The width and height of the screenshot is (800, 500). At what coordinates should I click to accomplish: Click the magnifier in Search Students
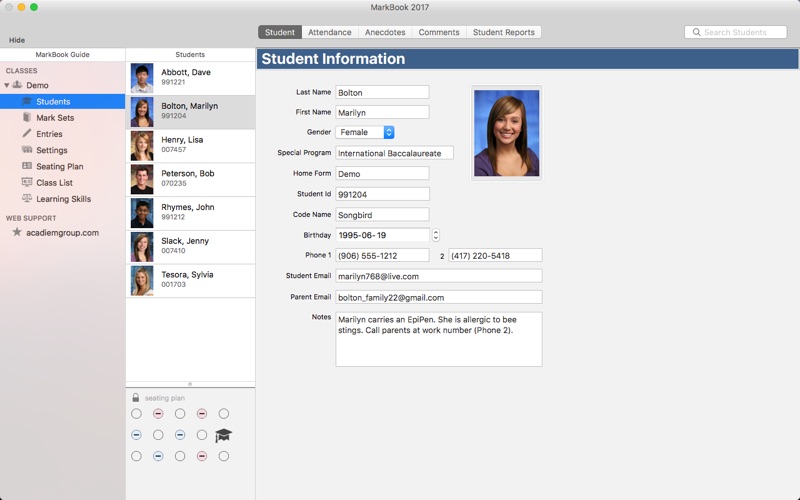(x=696, y=32)
